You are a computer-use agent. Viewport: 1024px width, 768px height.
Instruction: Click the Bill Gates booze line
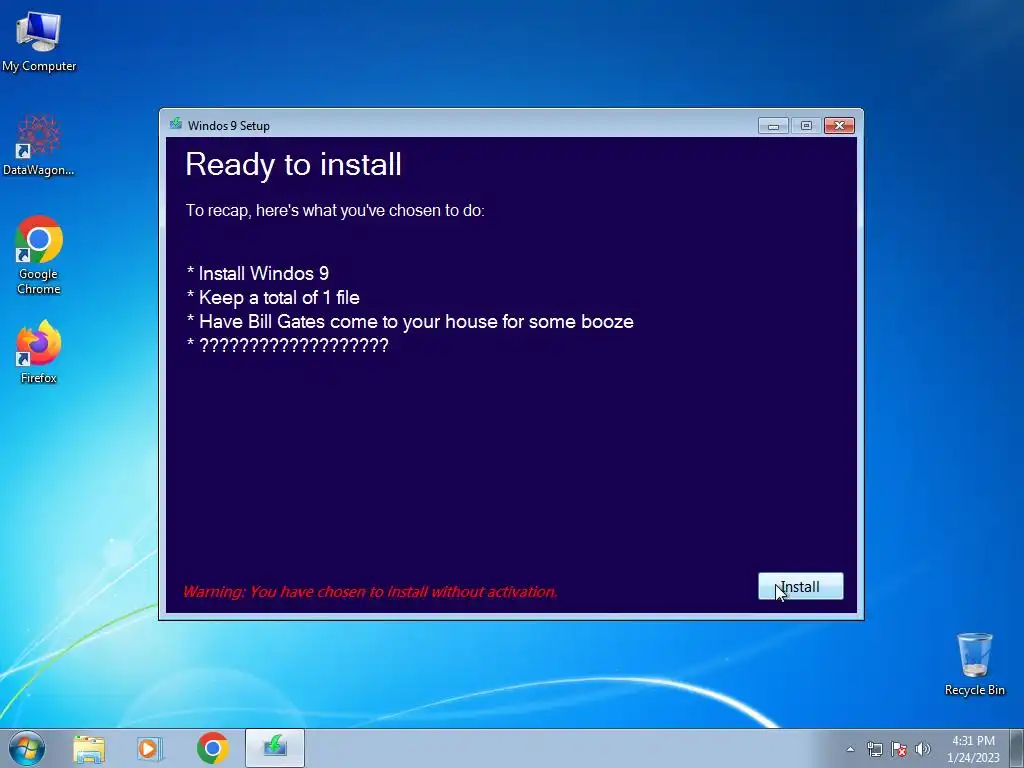point(409,321)
